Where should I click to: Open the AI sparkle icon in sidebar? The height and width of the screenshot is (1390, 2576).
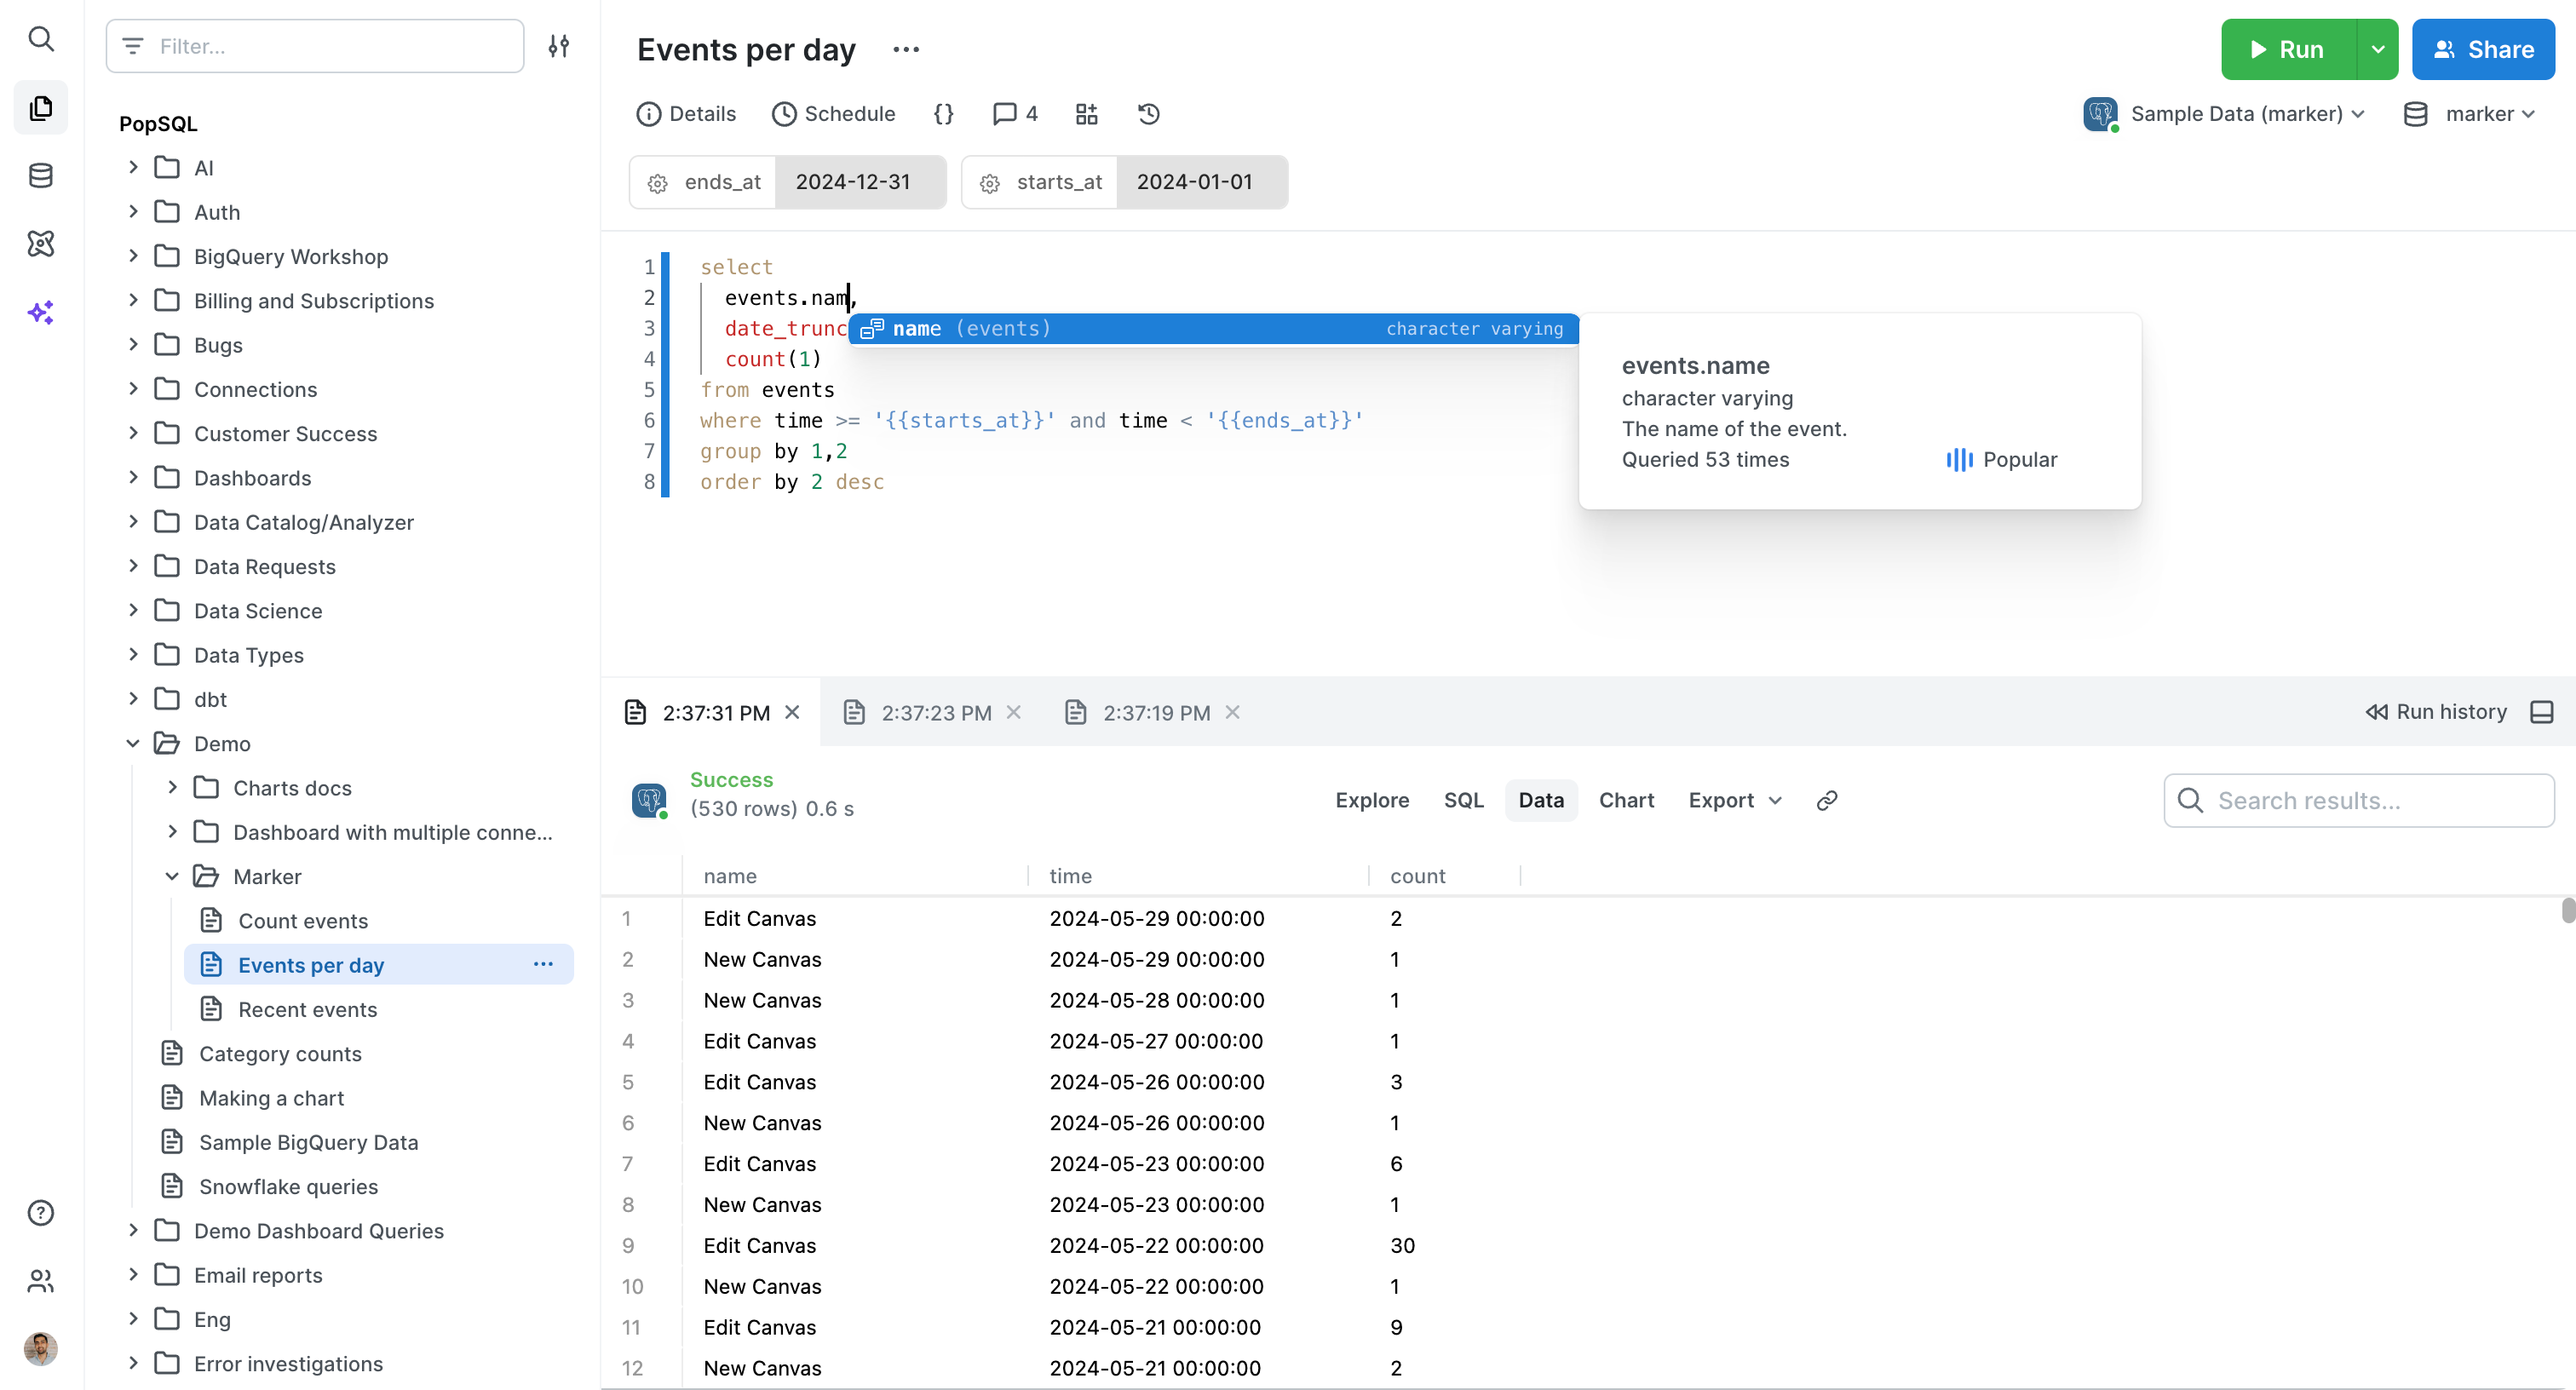tap(41, 313)
